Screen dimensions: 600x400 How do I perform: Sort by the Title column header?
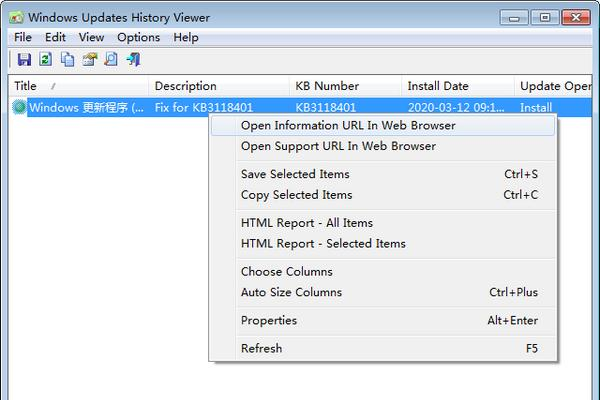click(78, 86)
